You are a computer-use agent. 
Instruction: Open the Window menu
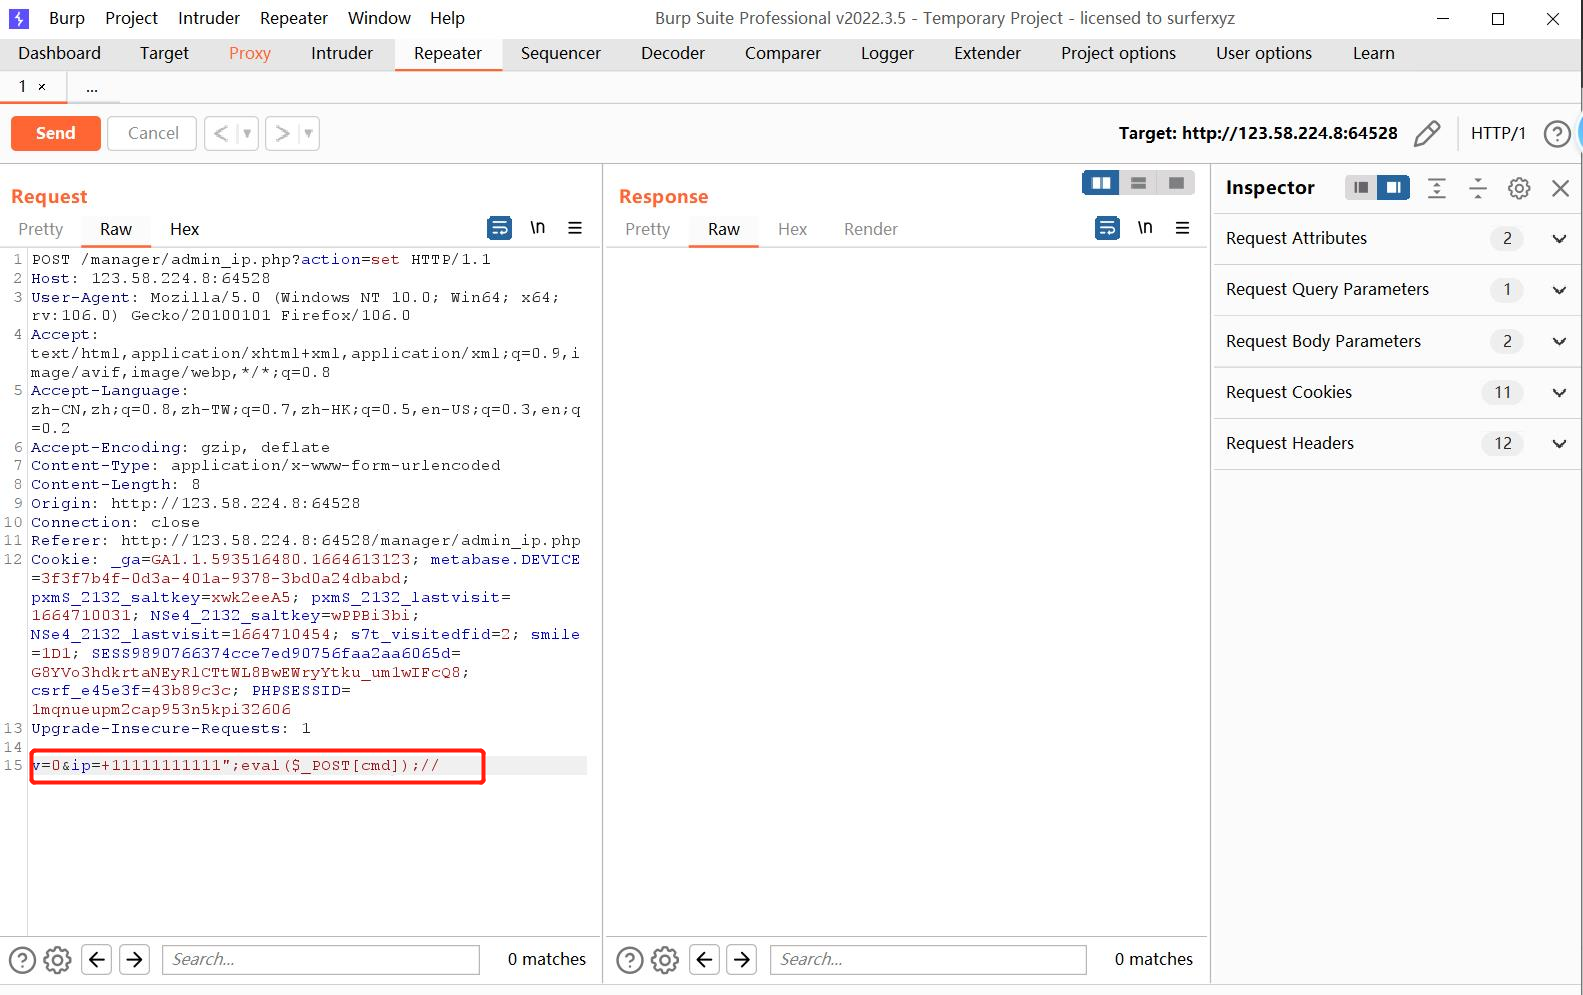coord(379,18)
